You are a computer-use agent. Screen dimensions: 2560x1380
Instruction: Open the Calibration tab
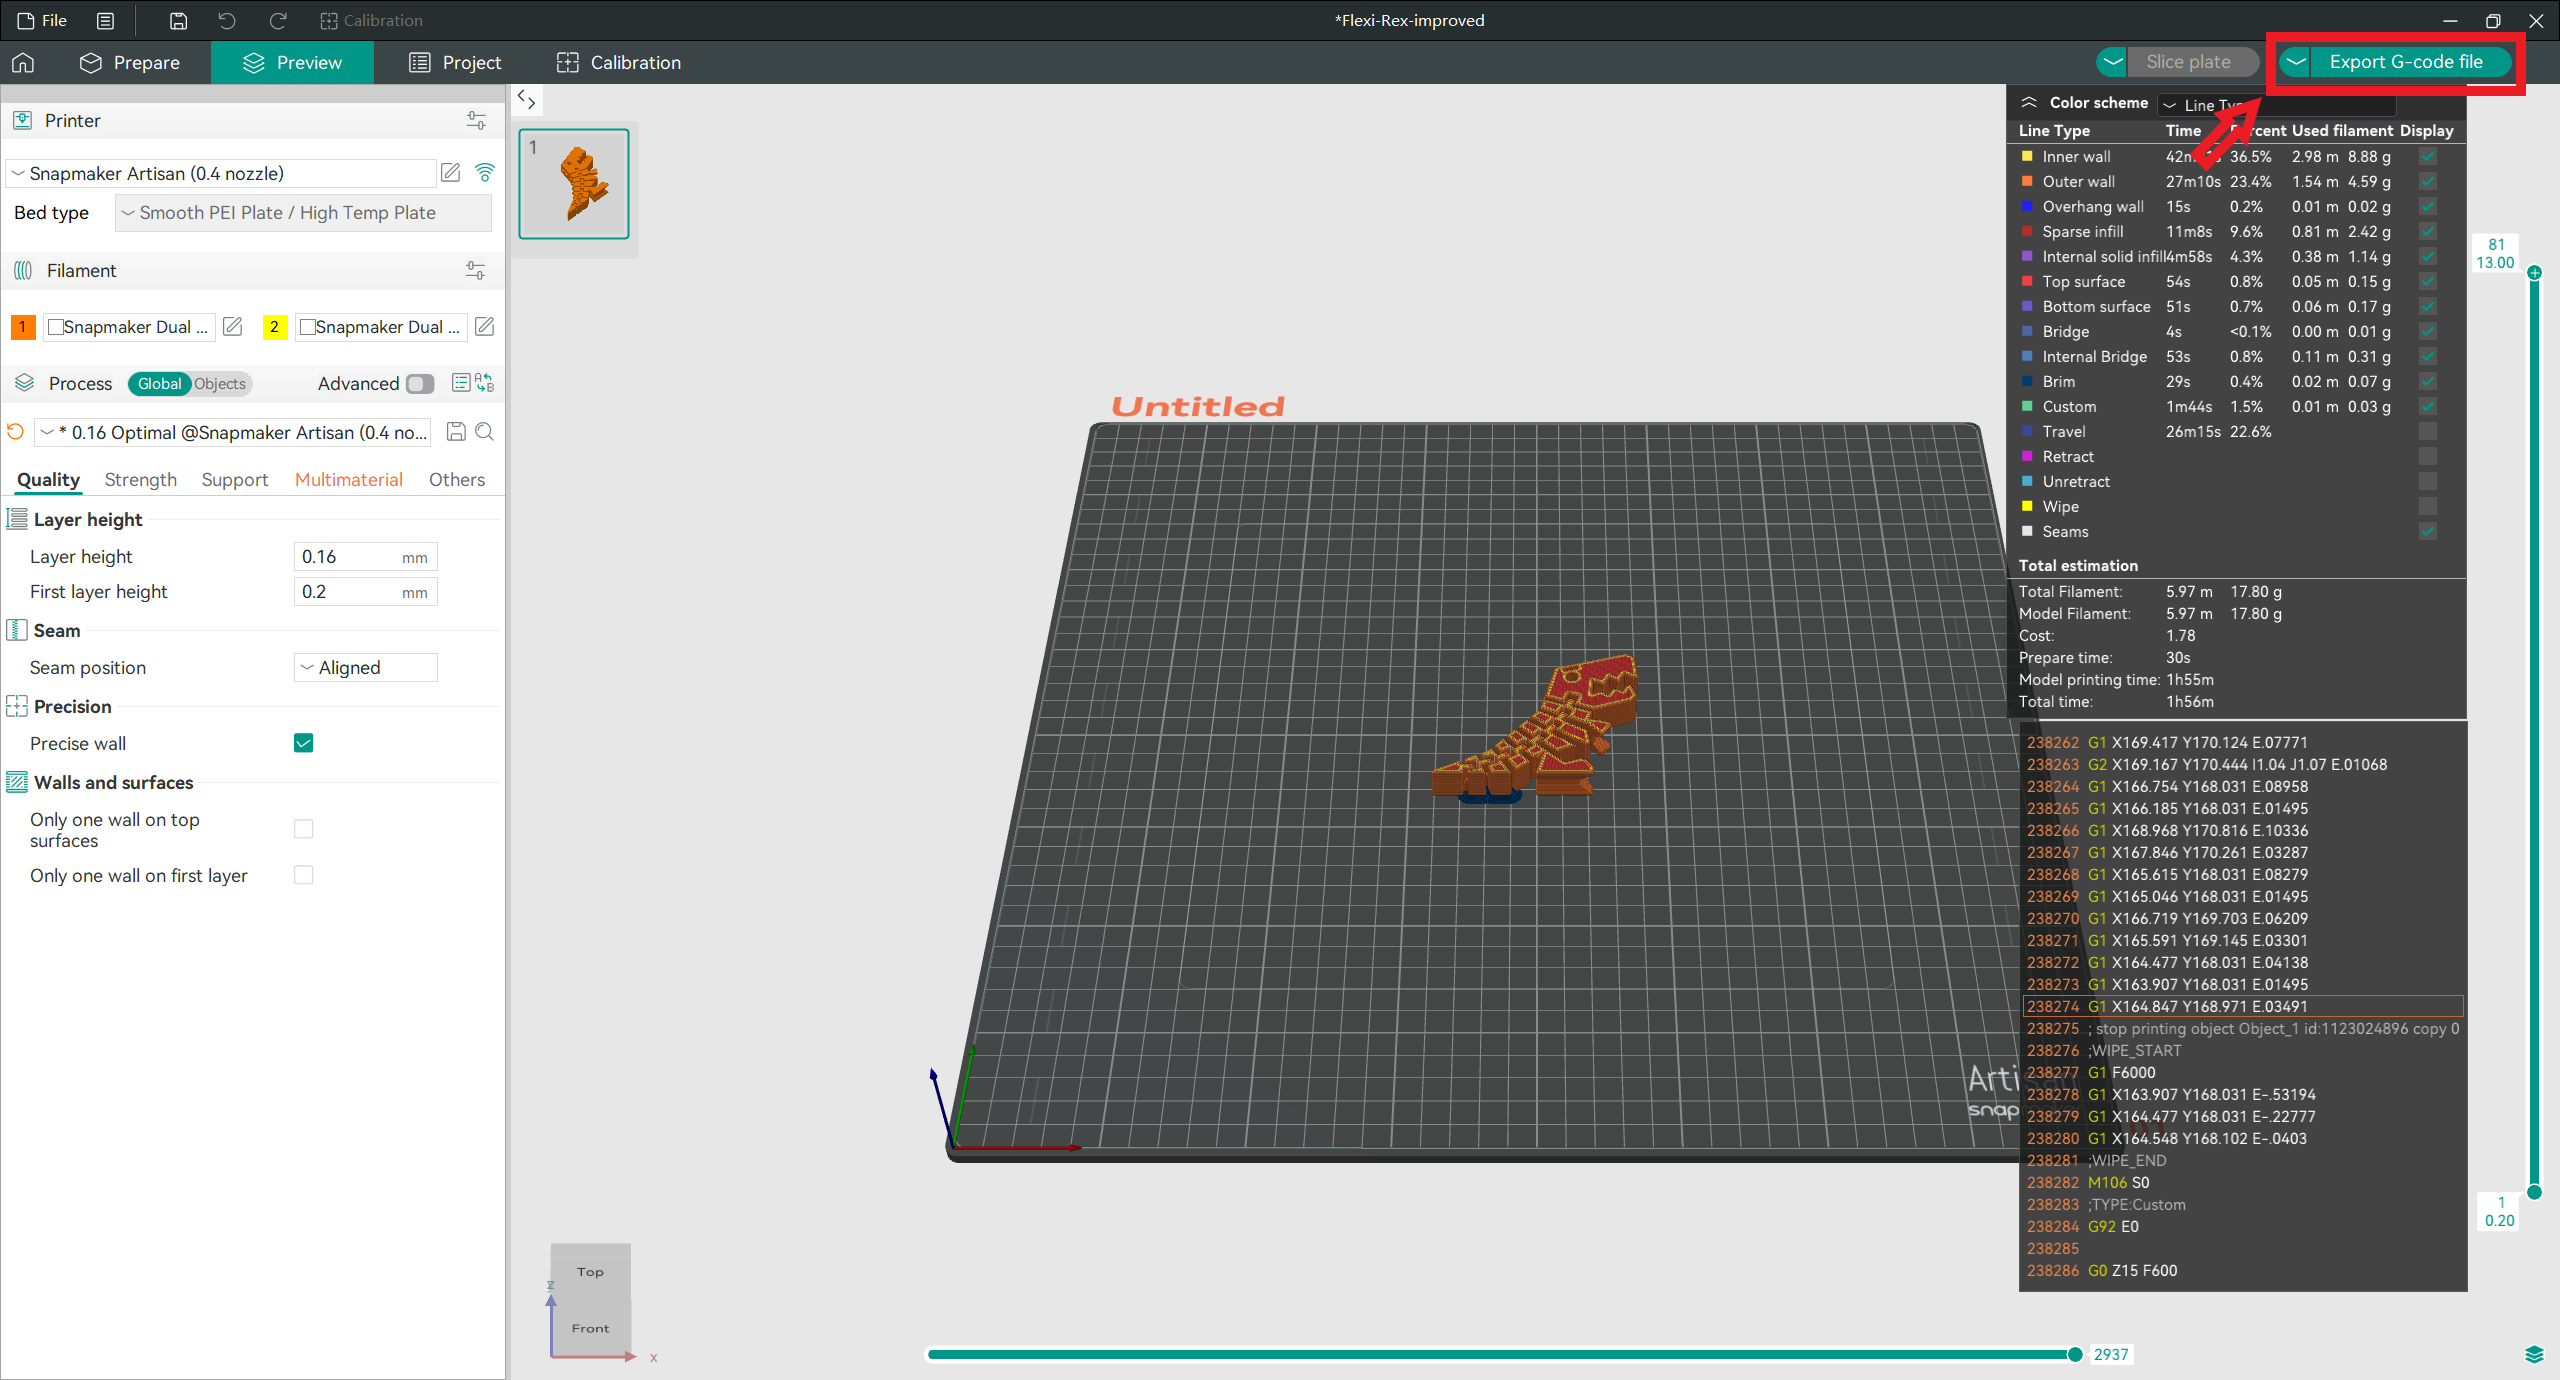619,62
